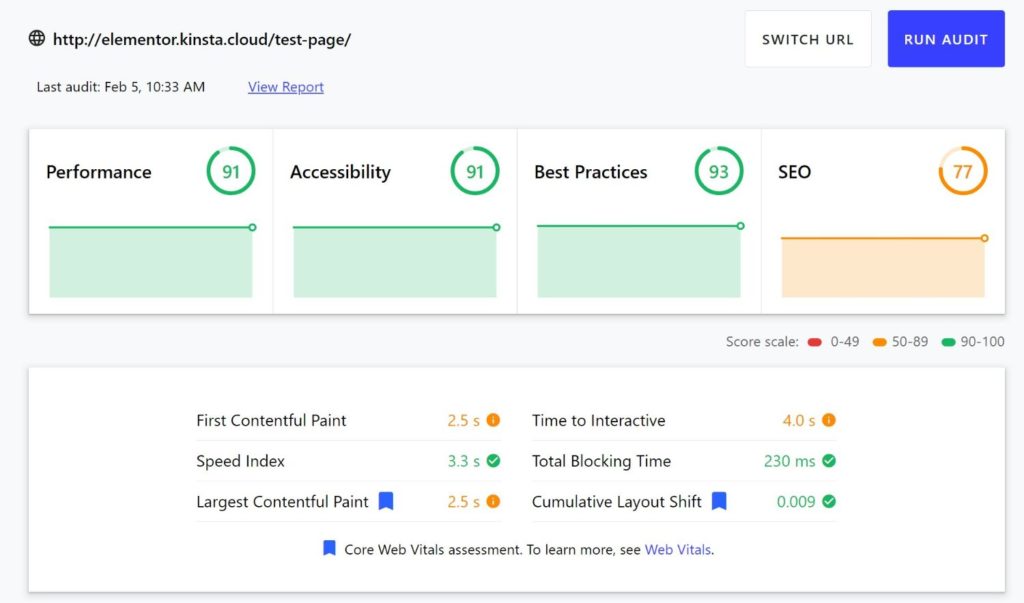This screenshot has height=603, width=1024.
Task: Click the Run Audit button
Action: pyautogui.click(x=945, y=38)
